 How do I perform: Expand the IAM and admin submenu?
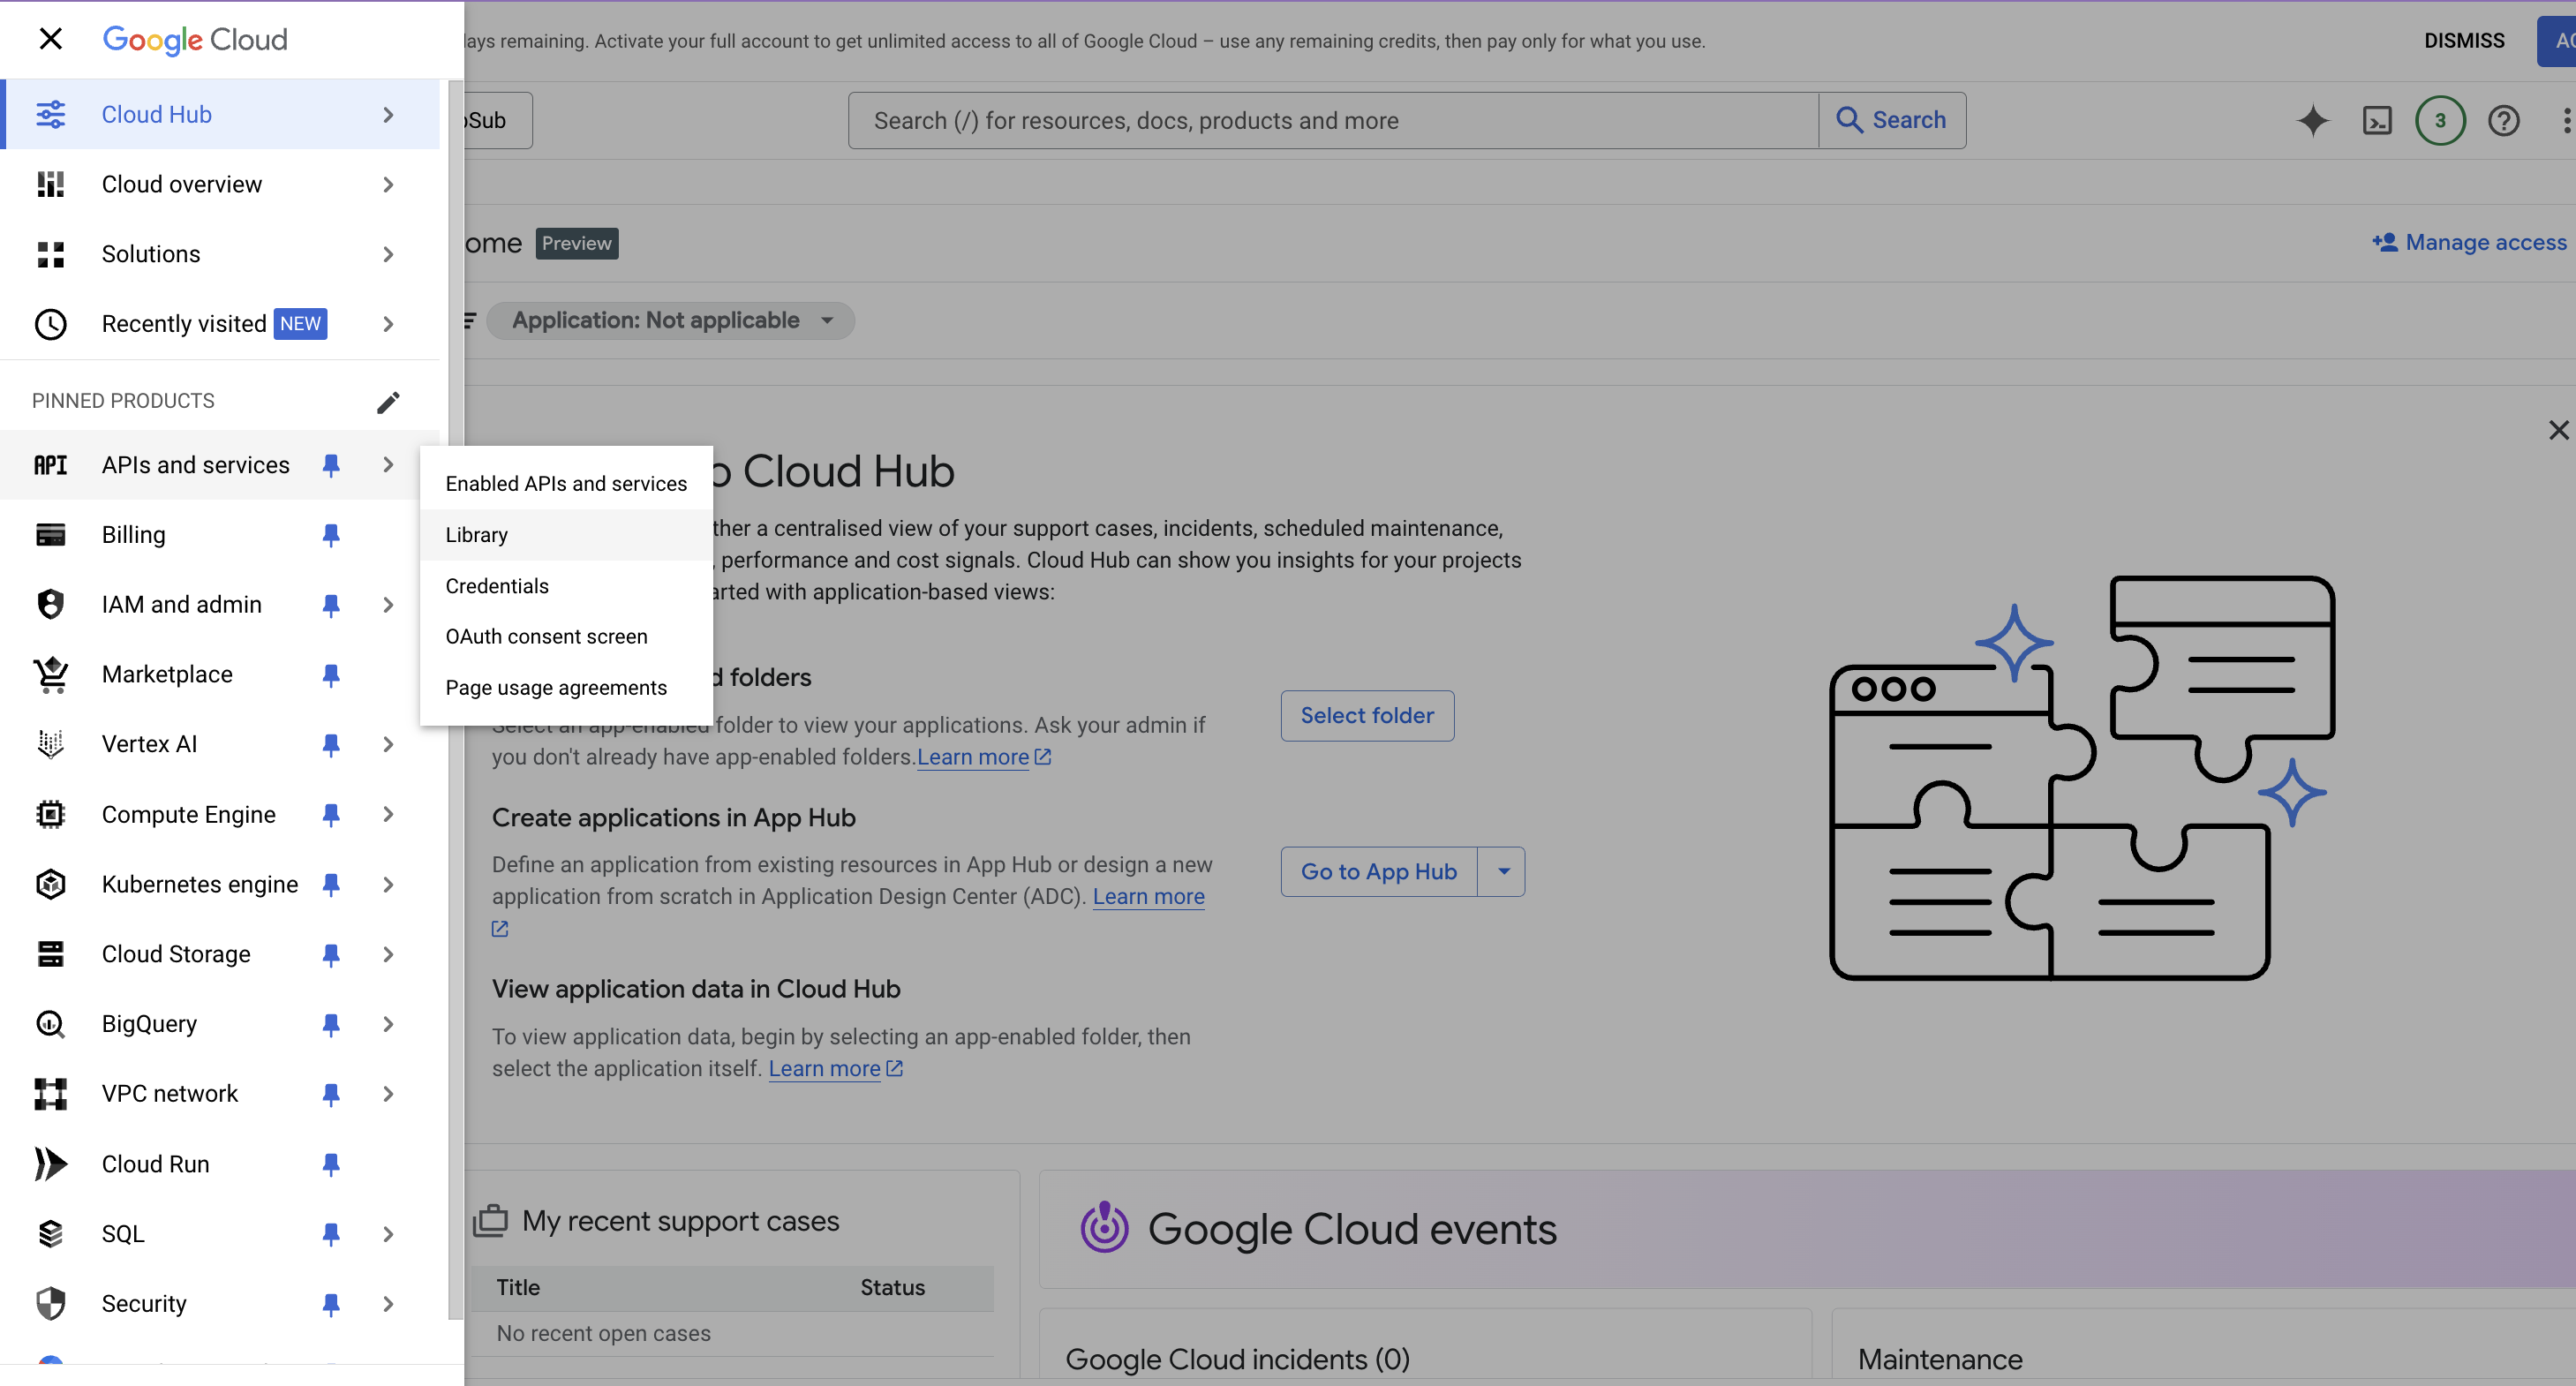[x=388, y=604]
